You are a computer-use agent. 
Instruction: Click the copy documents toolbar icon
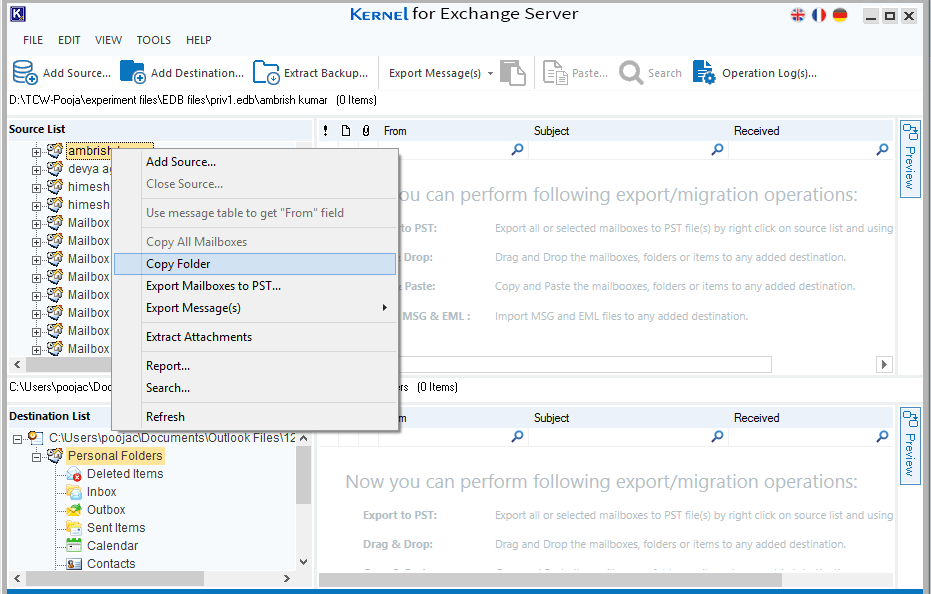513,72
